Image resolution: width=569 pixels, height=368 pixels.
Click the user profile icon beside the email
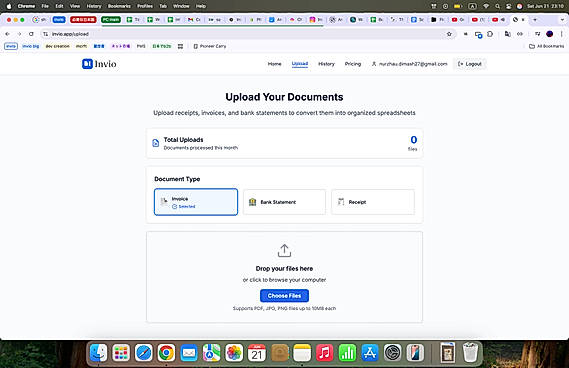[374, 64]
